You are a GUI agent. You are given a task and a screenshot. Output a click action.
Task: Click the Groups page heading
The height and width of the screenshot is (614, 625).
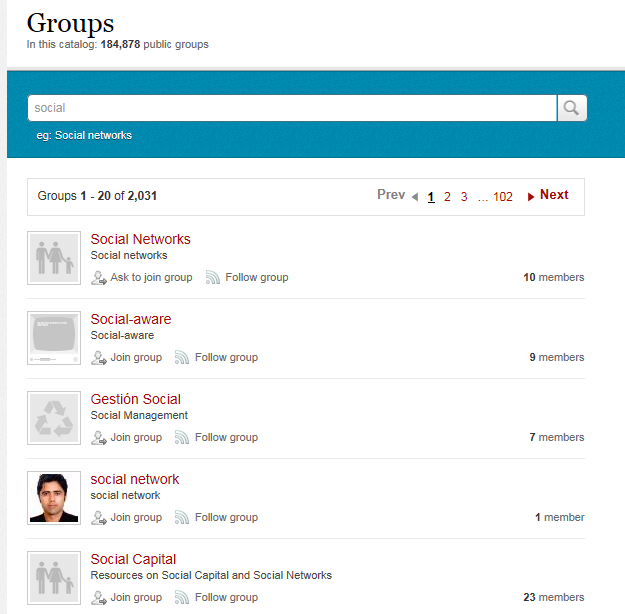point(71,24)
